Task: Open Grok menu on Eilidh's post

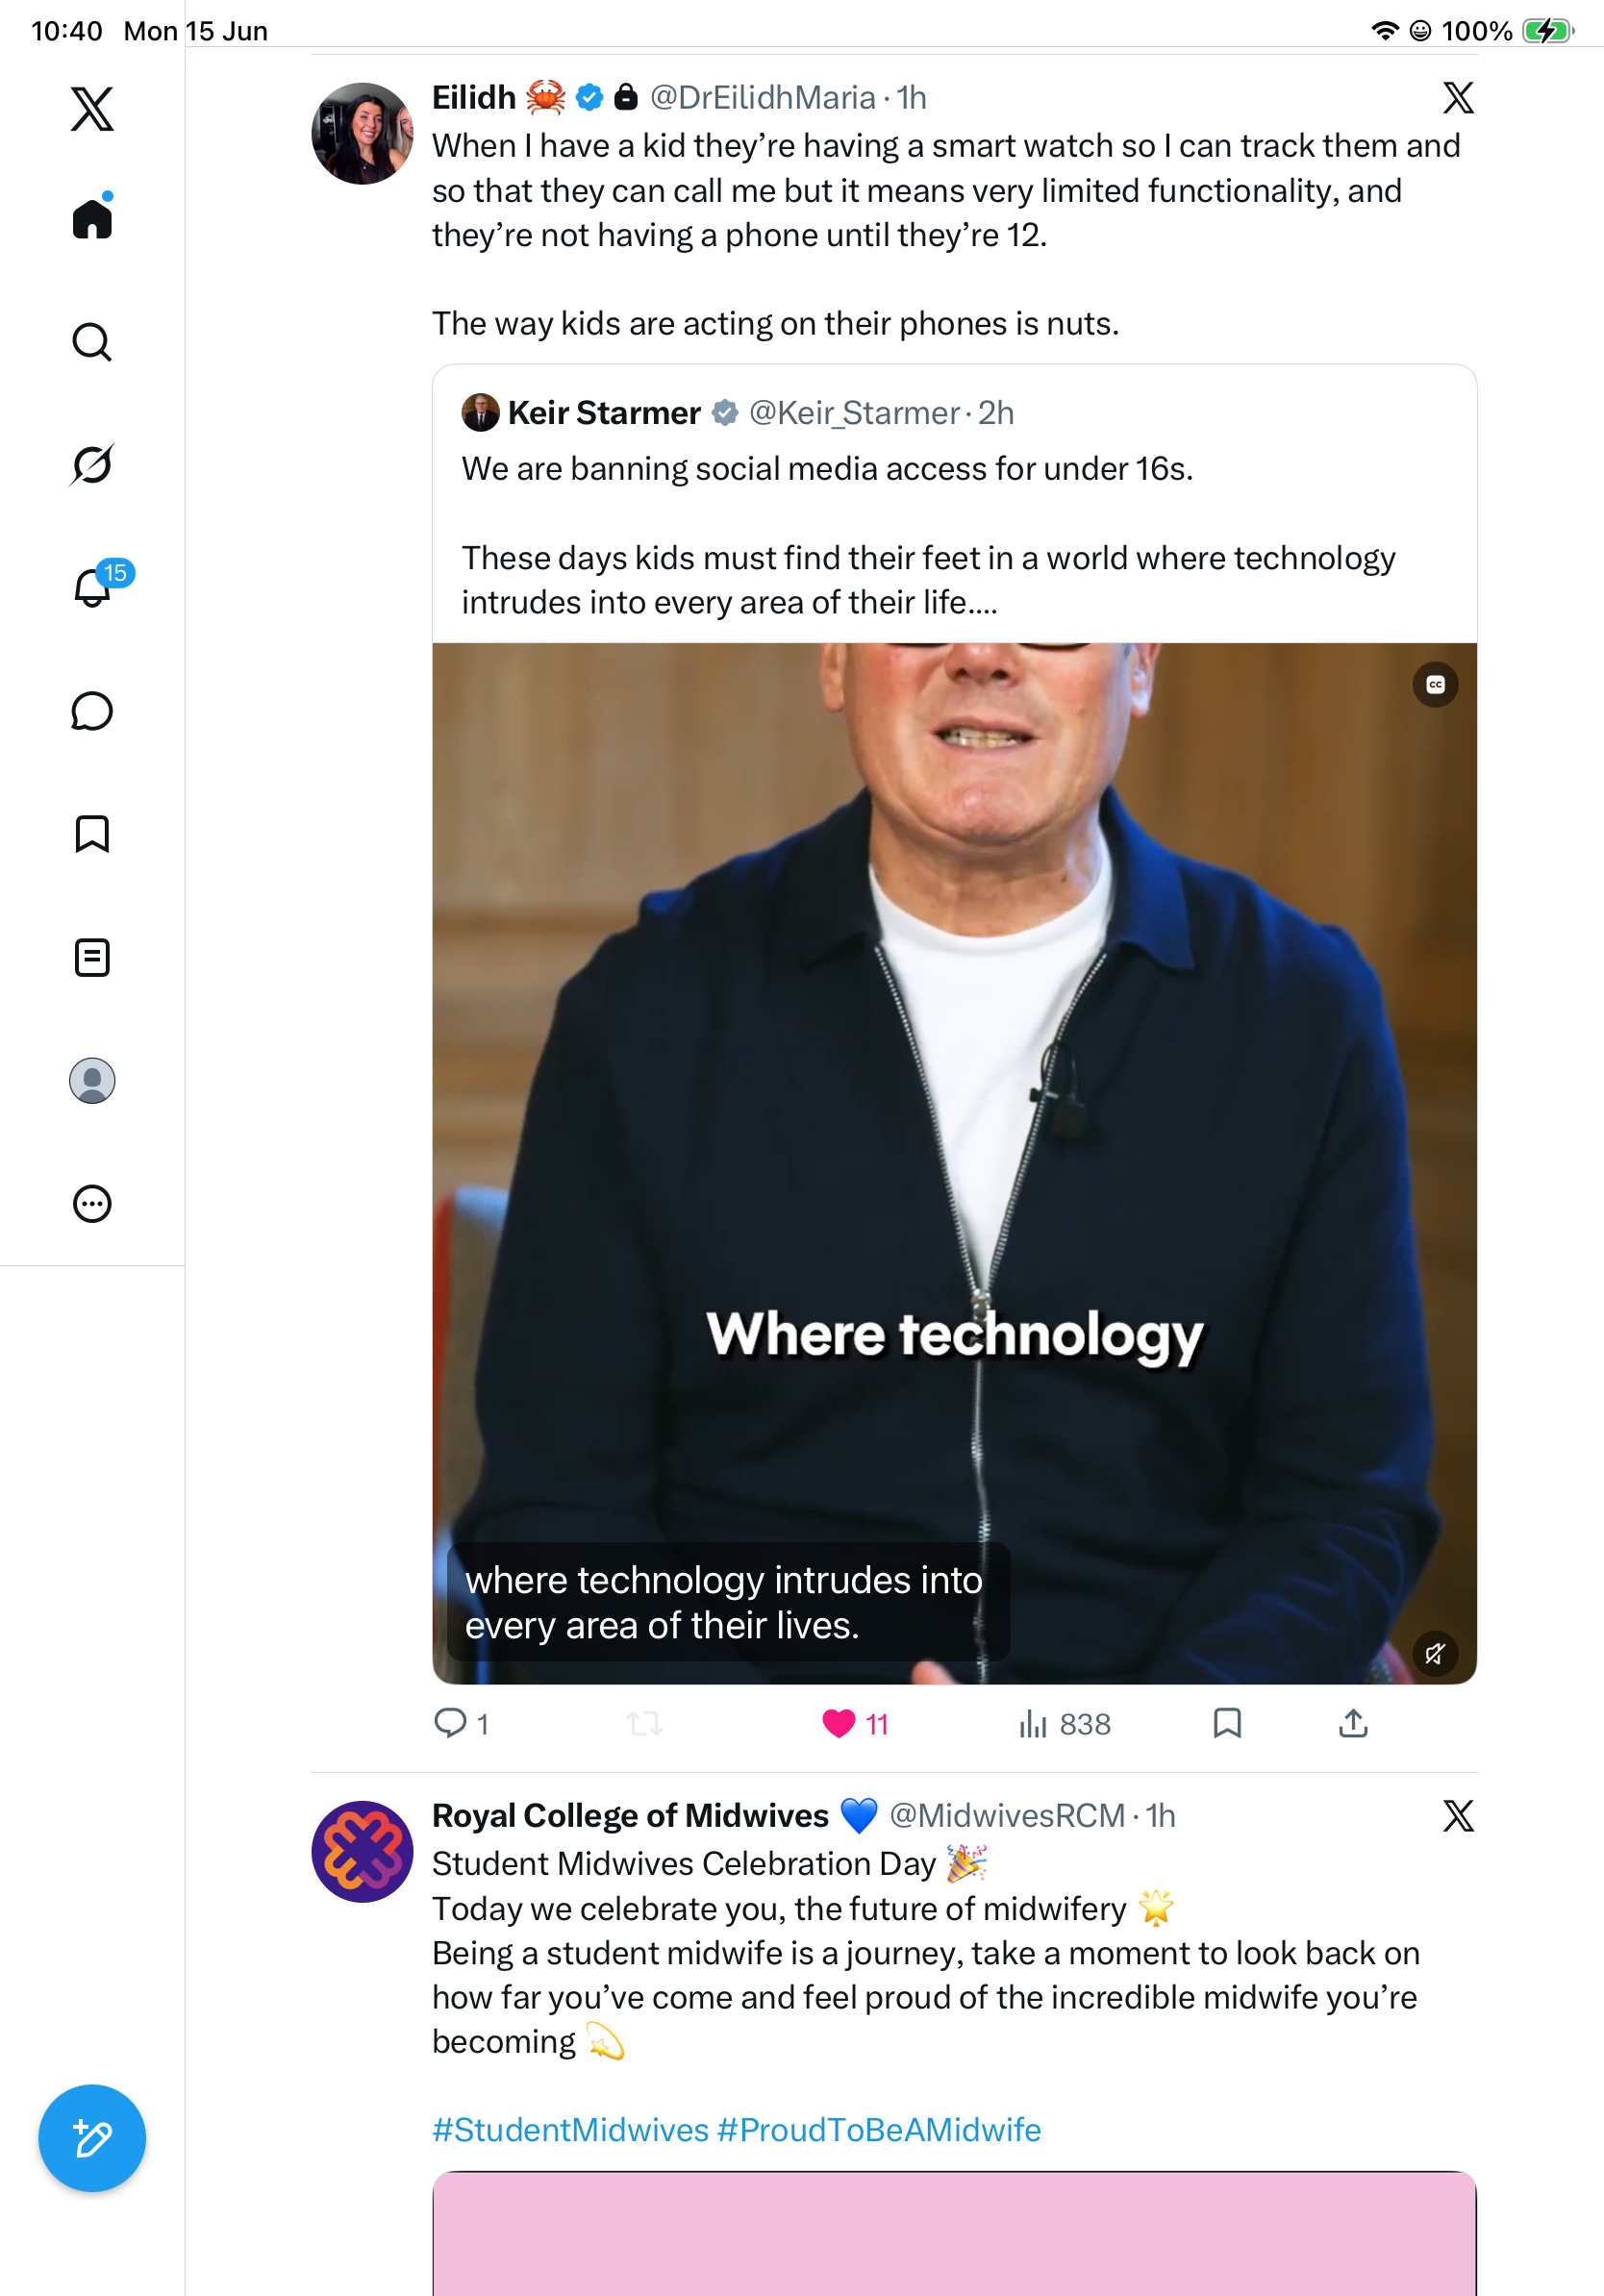Action: (1458, 98)
